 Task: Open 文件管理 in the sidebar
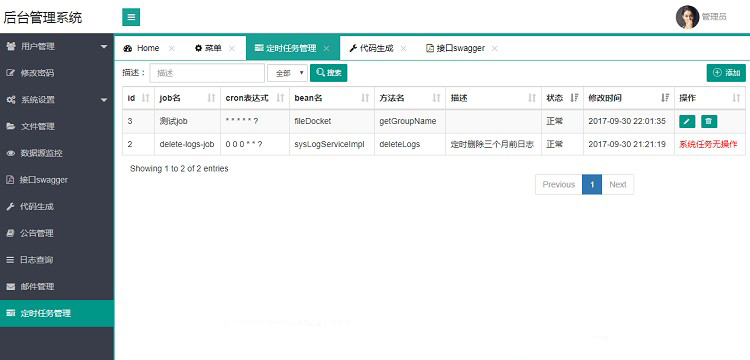[x=57, y=127]
